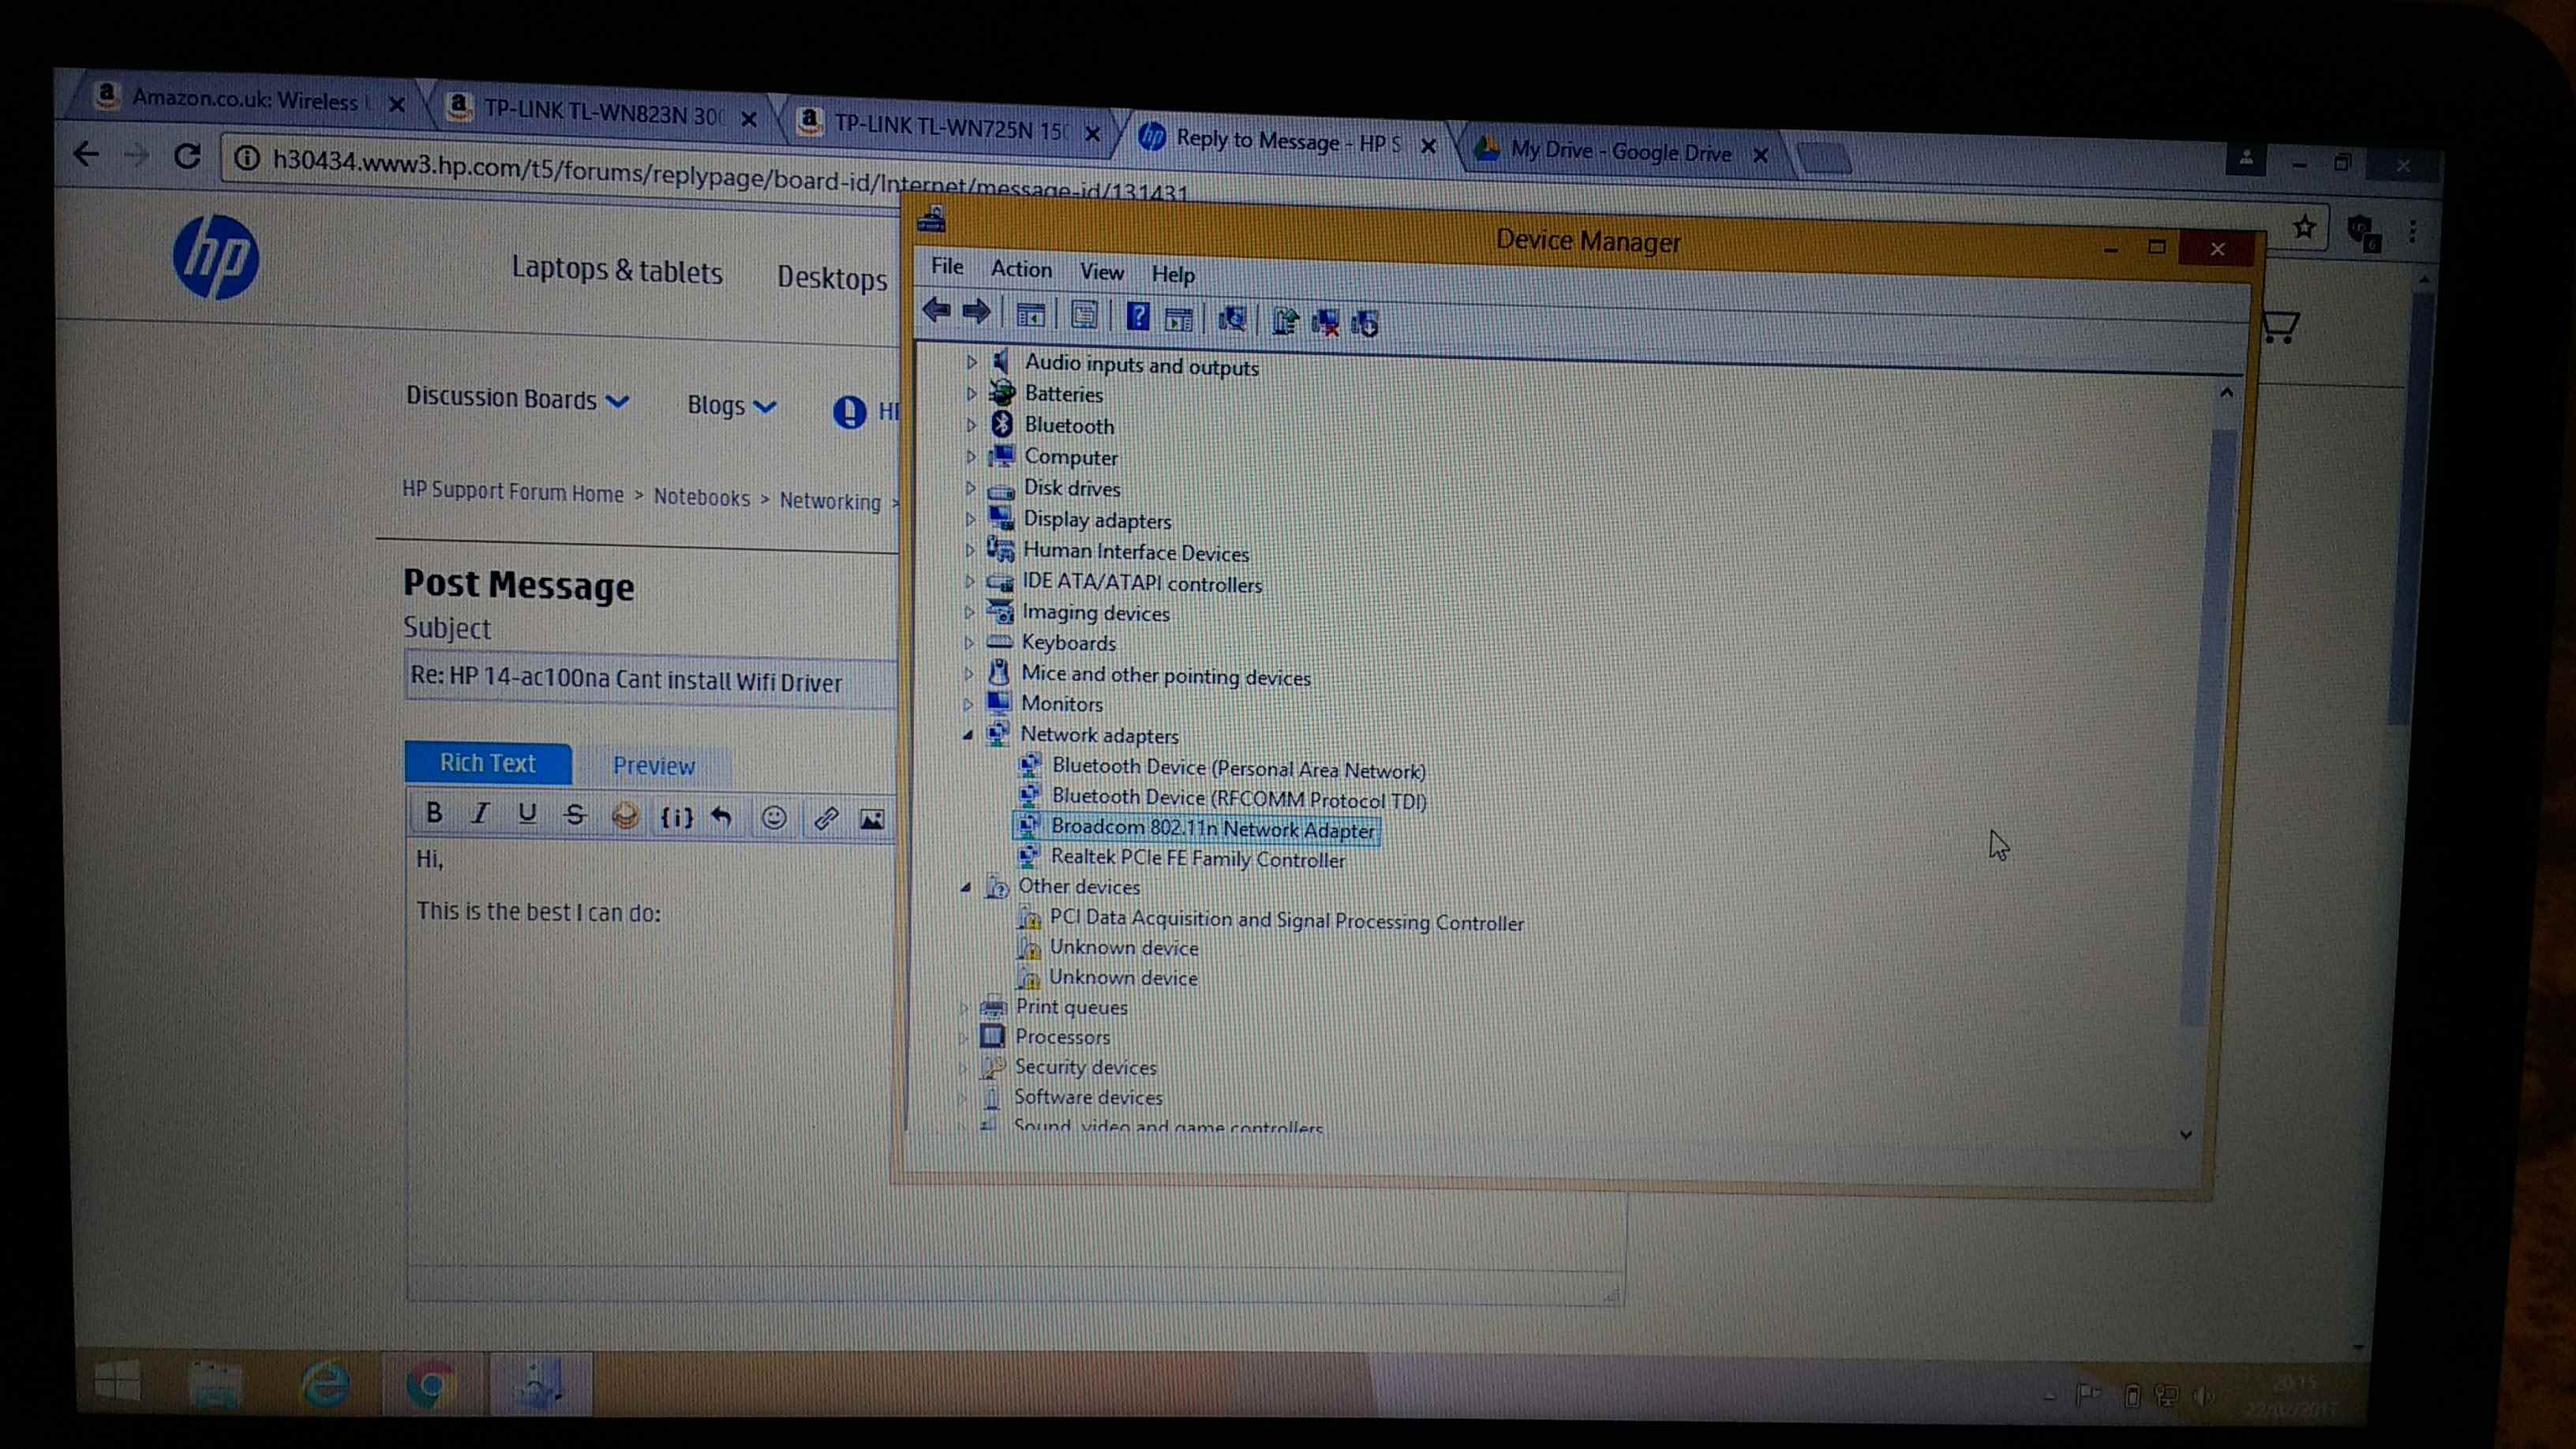This screenshot has width=2576, height=1449.
Task: Click the Scan for hardware changes icon
Action: (1232, 320)
